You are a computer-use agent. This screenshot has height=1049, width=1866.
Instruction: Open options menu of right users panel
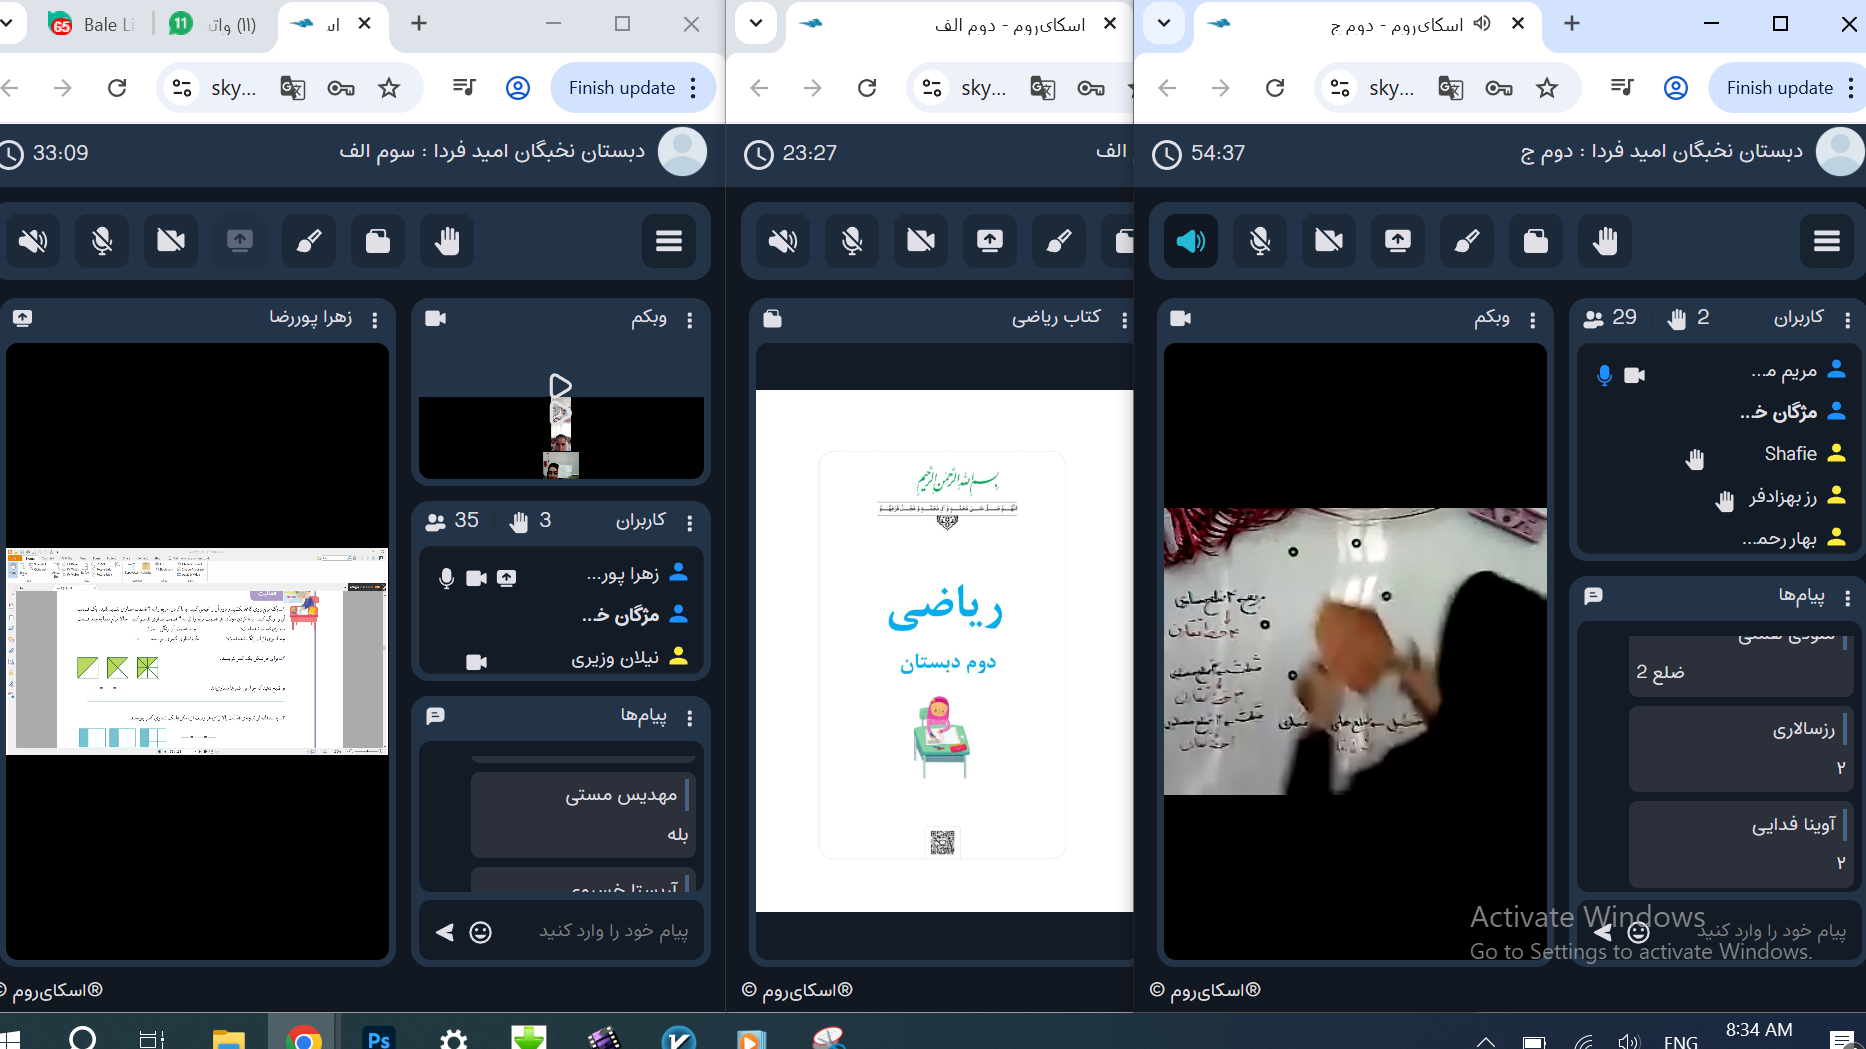pos(1847,320)
